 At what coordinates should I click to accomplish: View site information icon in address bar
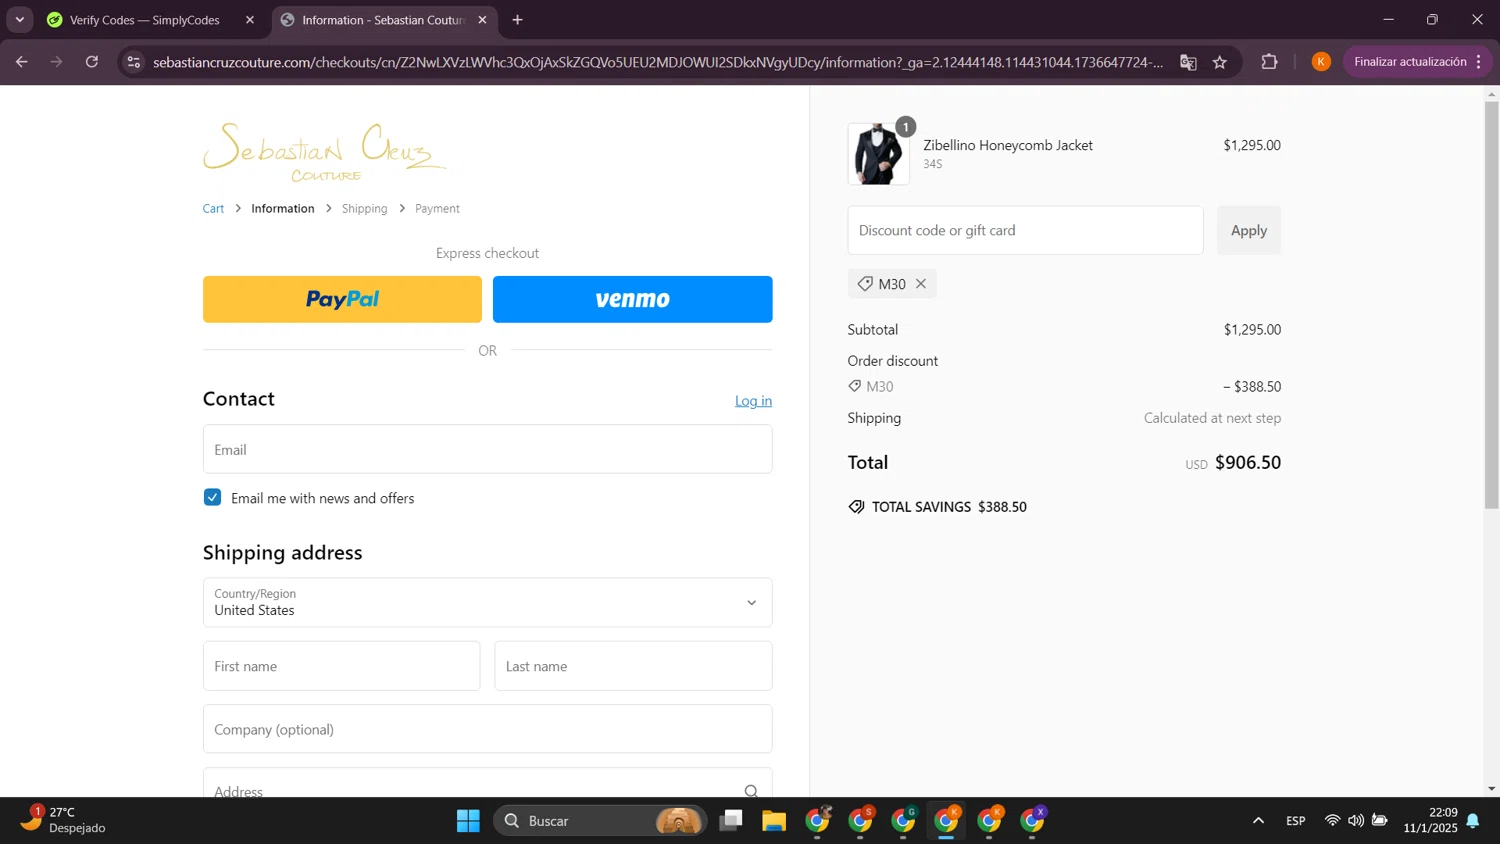pyautogui.click(x=133, y=62)
